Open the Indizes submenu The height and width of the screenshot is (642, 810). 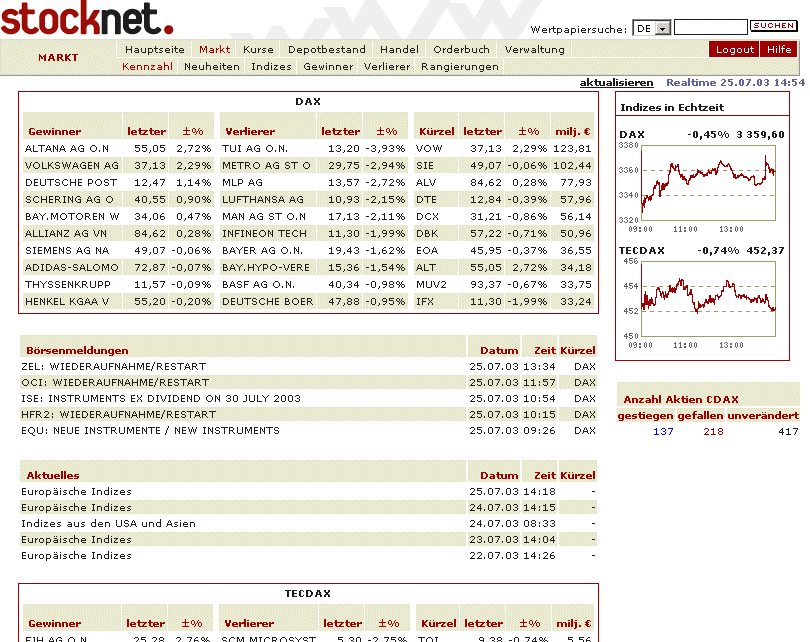click(x=271, y=67)
